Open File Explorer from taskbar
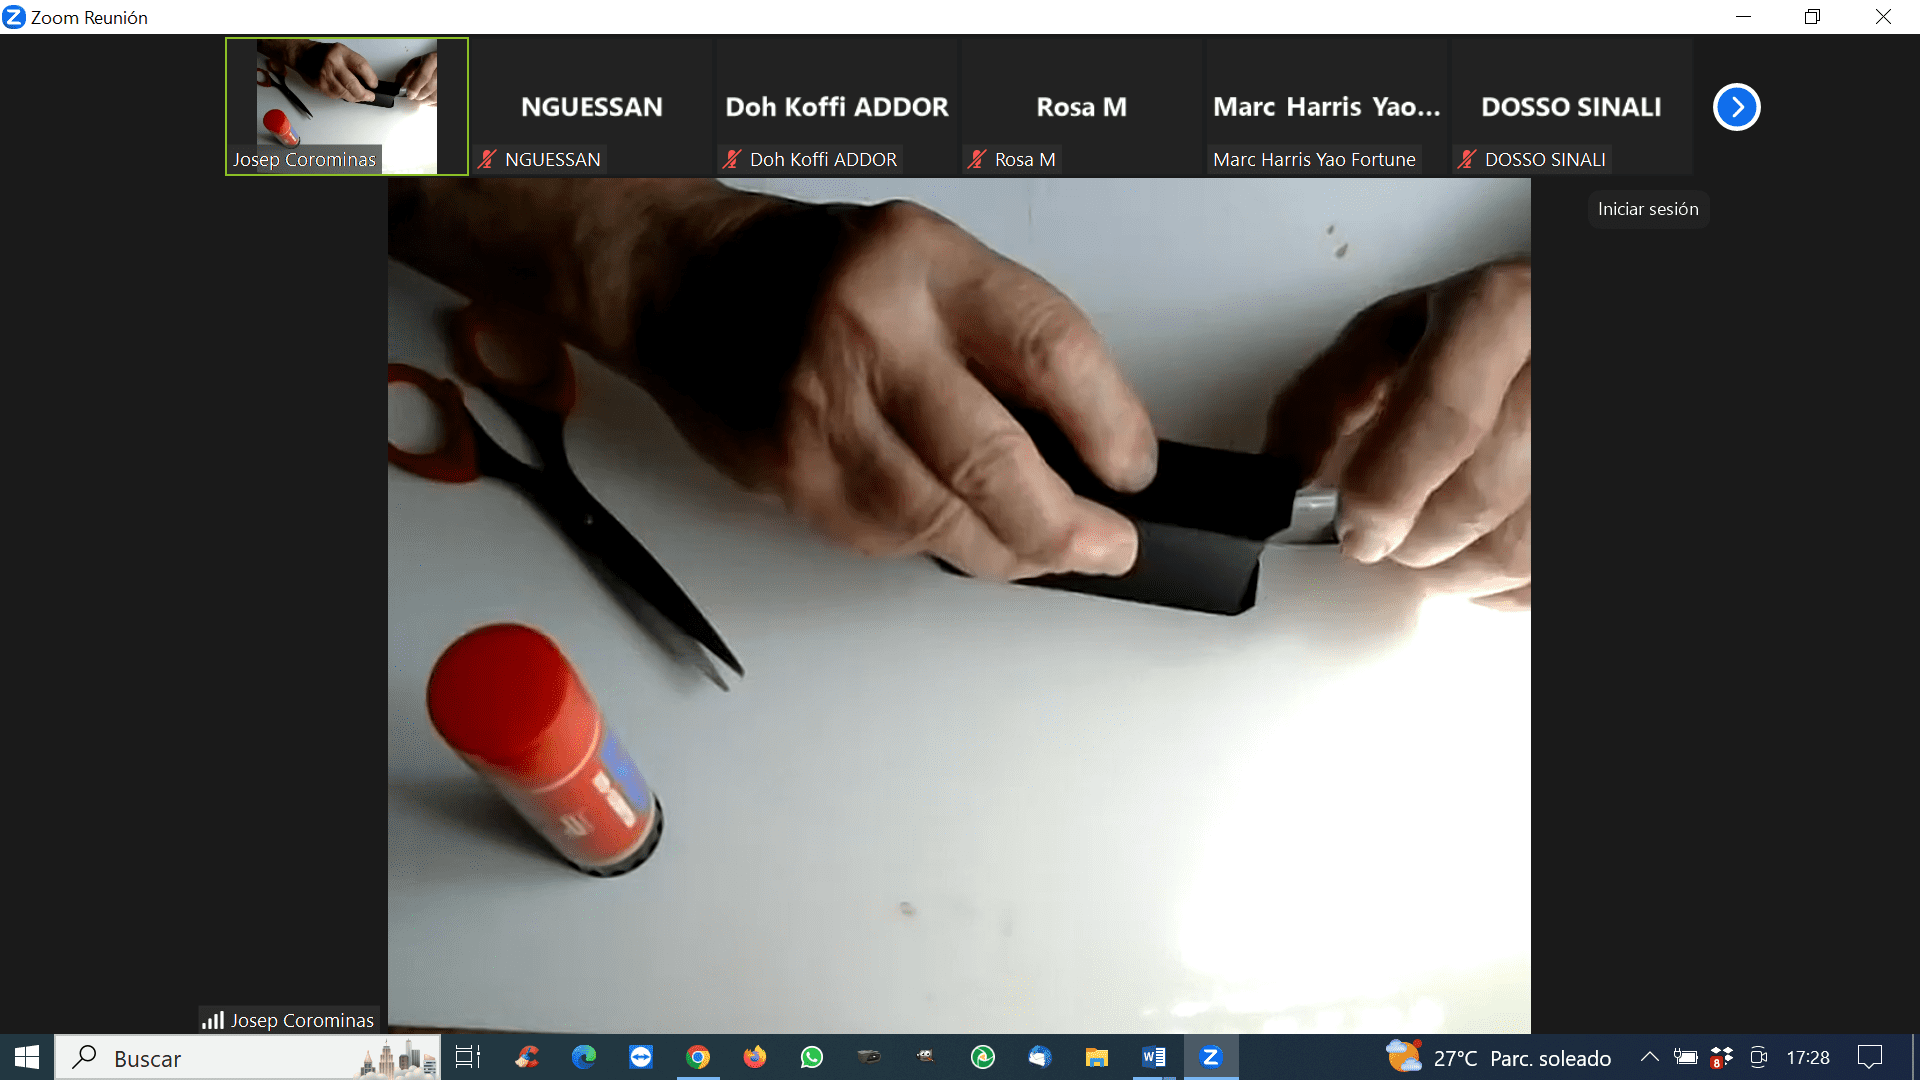The image size is (1920, 1080). (1097, 1057)
